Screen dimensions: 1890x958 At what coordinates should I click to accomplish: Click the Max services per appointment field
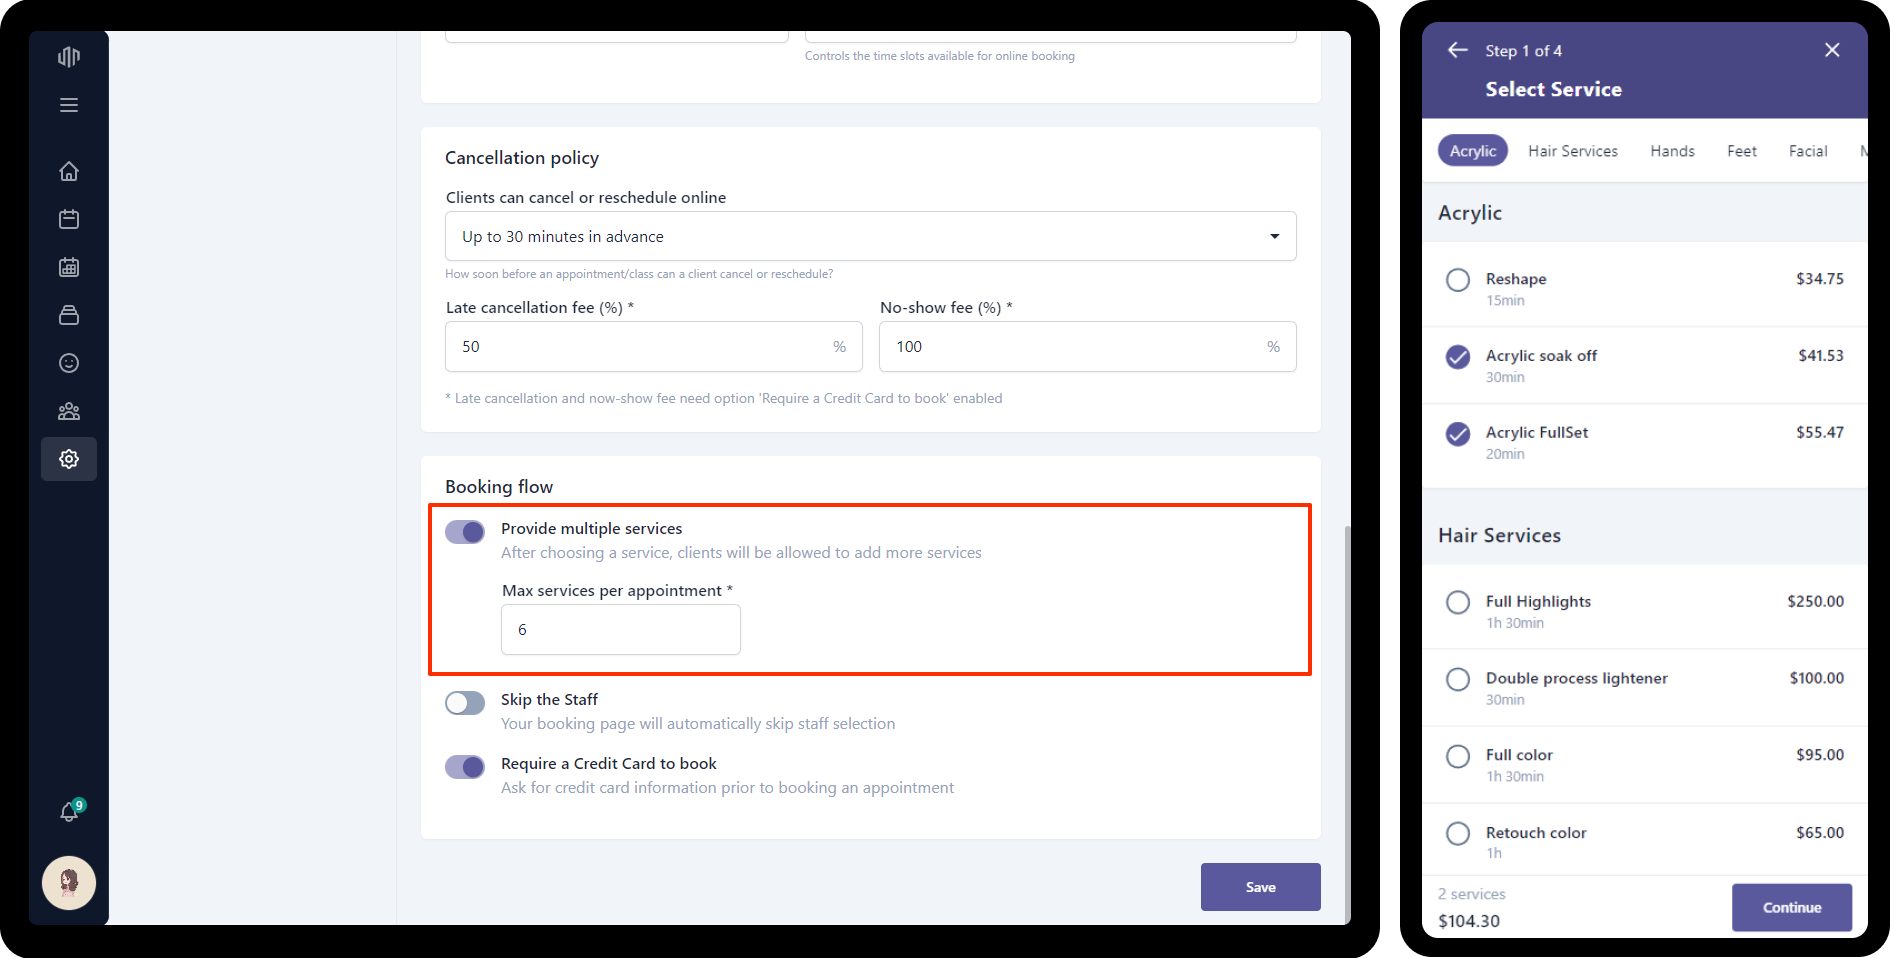click(x=620, y=630)
